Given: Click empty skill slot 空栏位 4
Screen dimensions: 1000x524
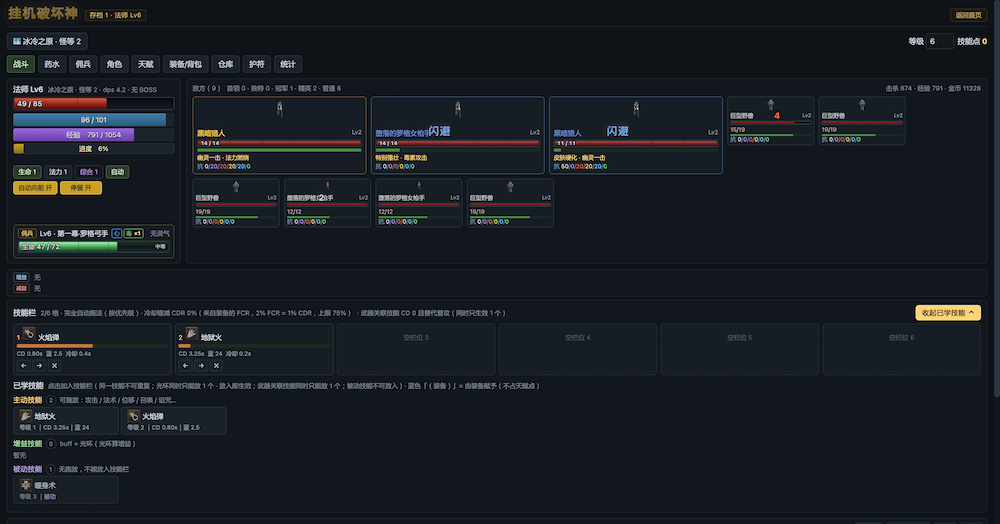Looking at the screenshot, I should pyautogui.click(x=578, y=349).
